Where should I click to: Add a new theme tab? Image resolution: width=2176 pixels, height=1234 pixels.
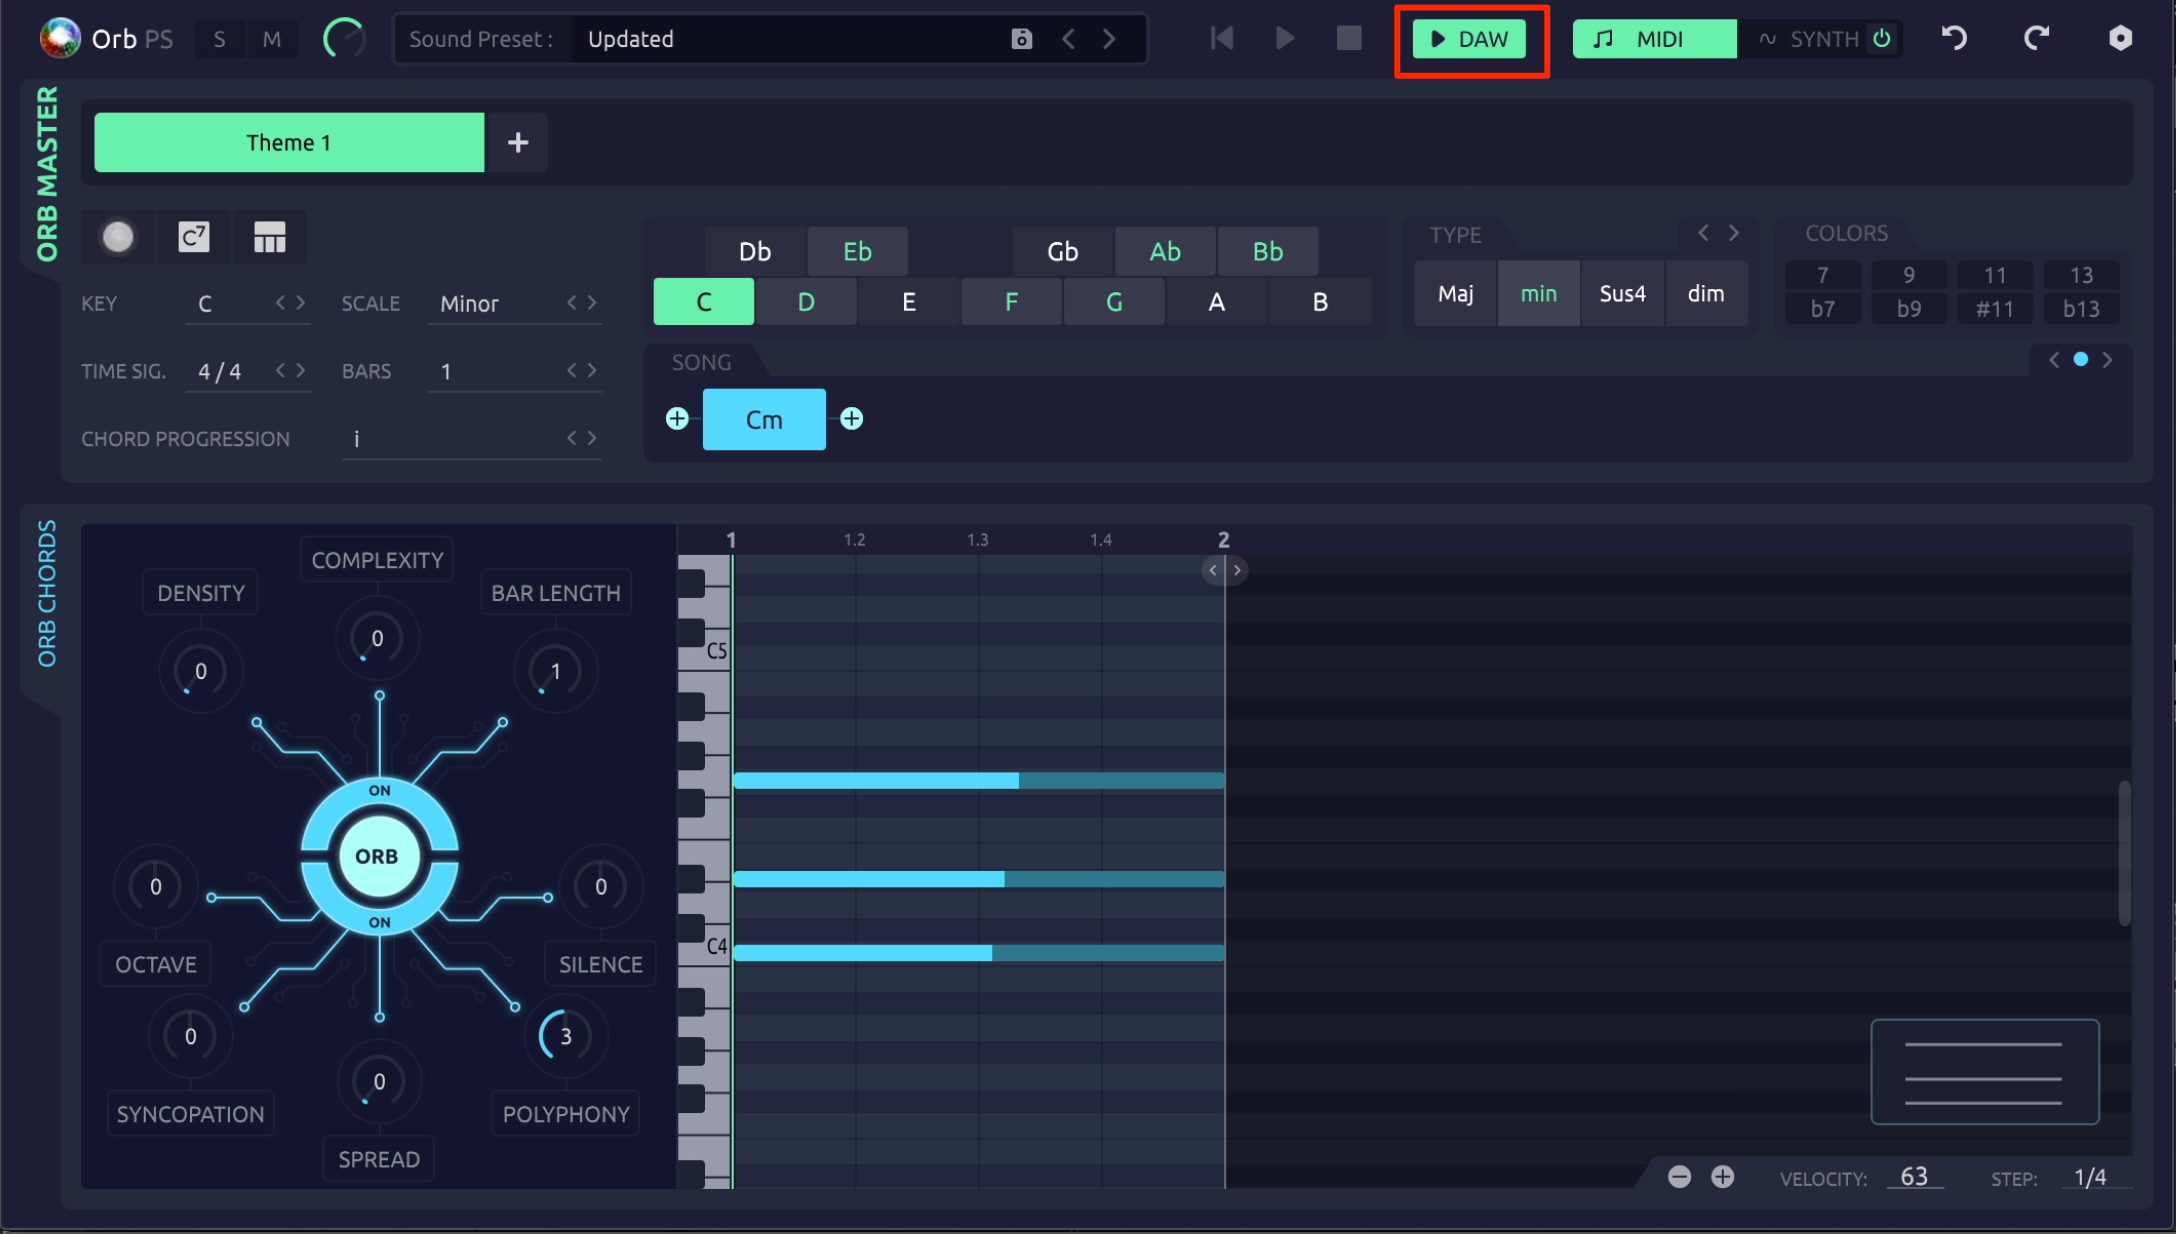click(x=517, y=142)
